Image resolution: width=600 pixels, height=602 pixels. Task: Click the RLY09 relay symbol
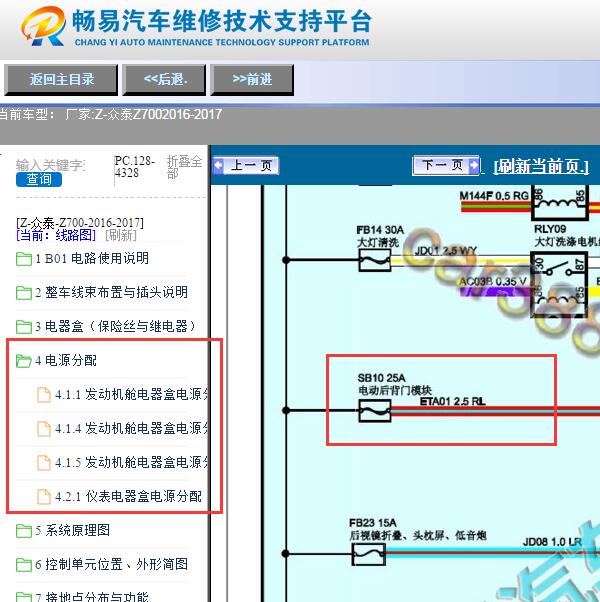click(559, 285)
